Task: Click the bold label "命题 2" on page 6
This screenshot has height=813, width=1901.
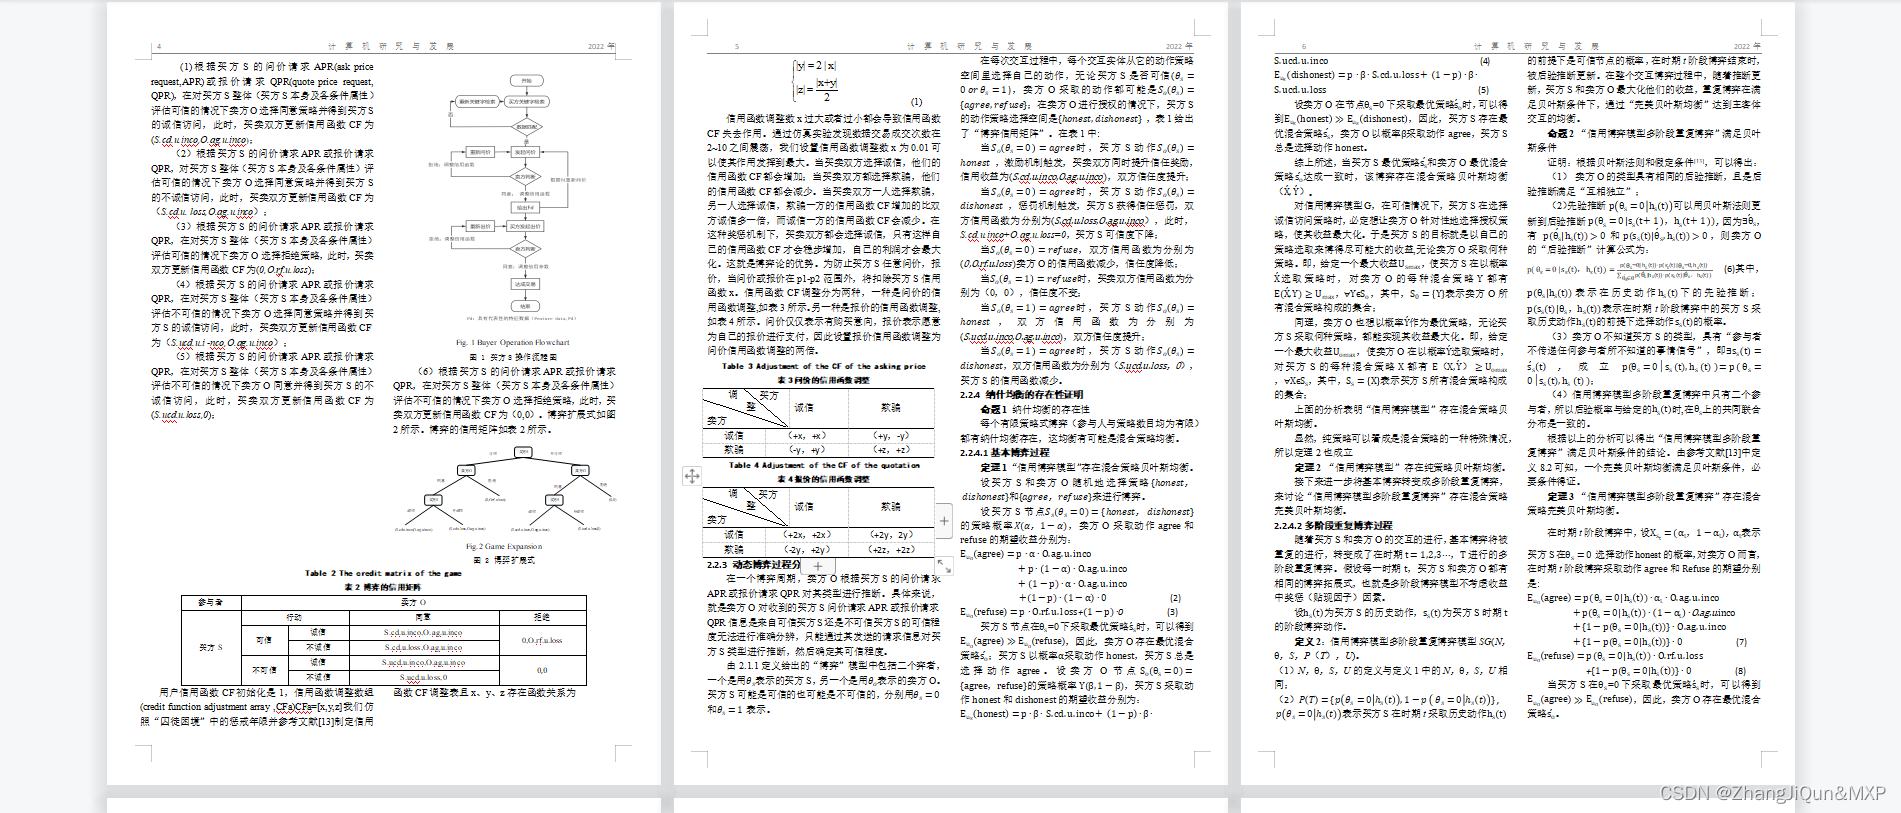Action: point(1561,133)
